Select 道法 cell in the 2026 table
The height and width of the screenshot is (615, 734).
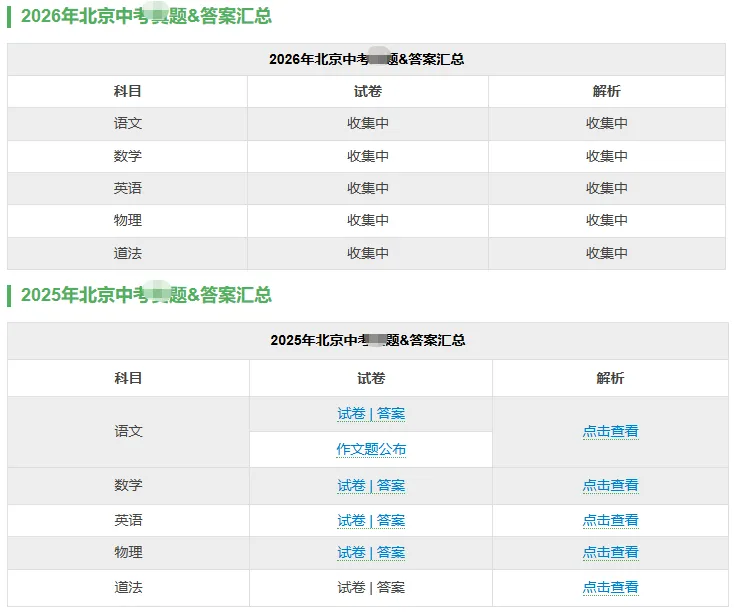127,253
